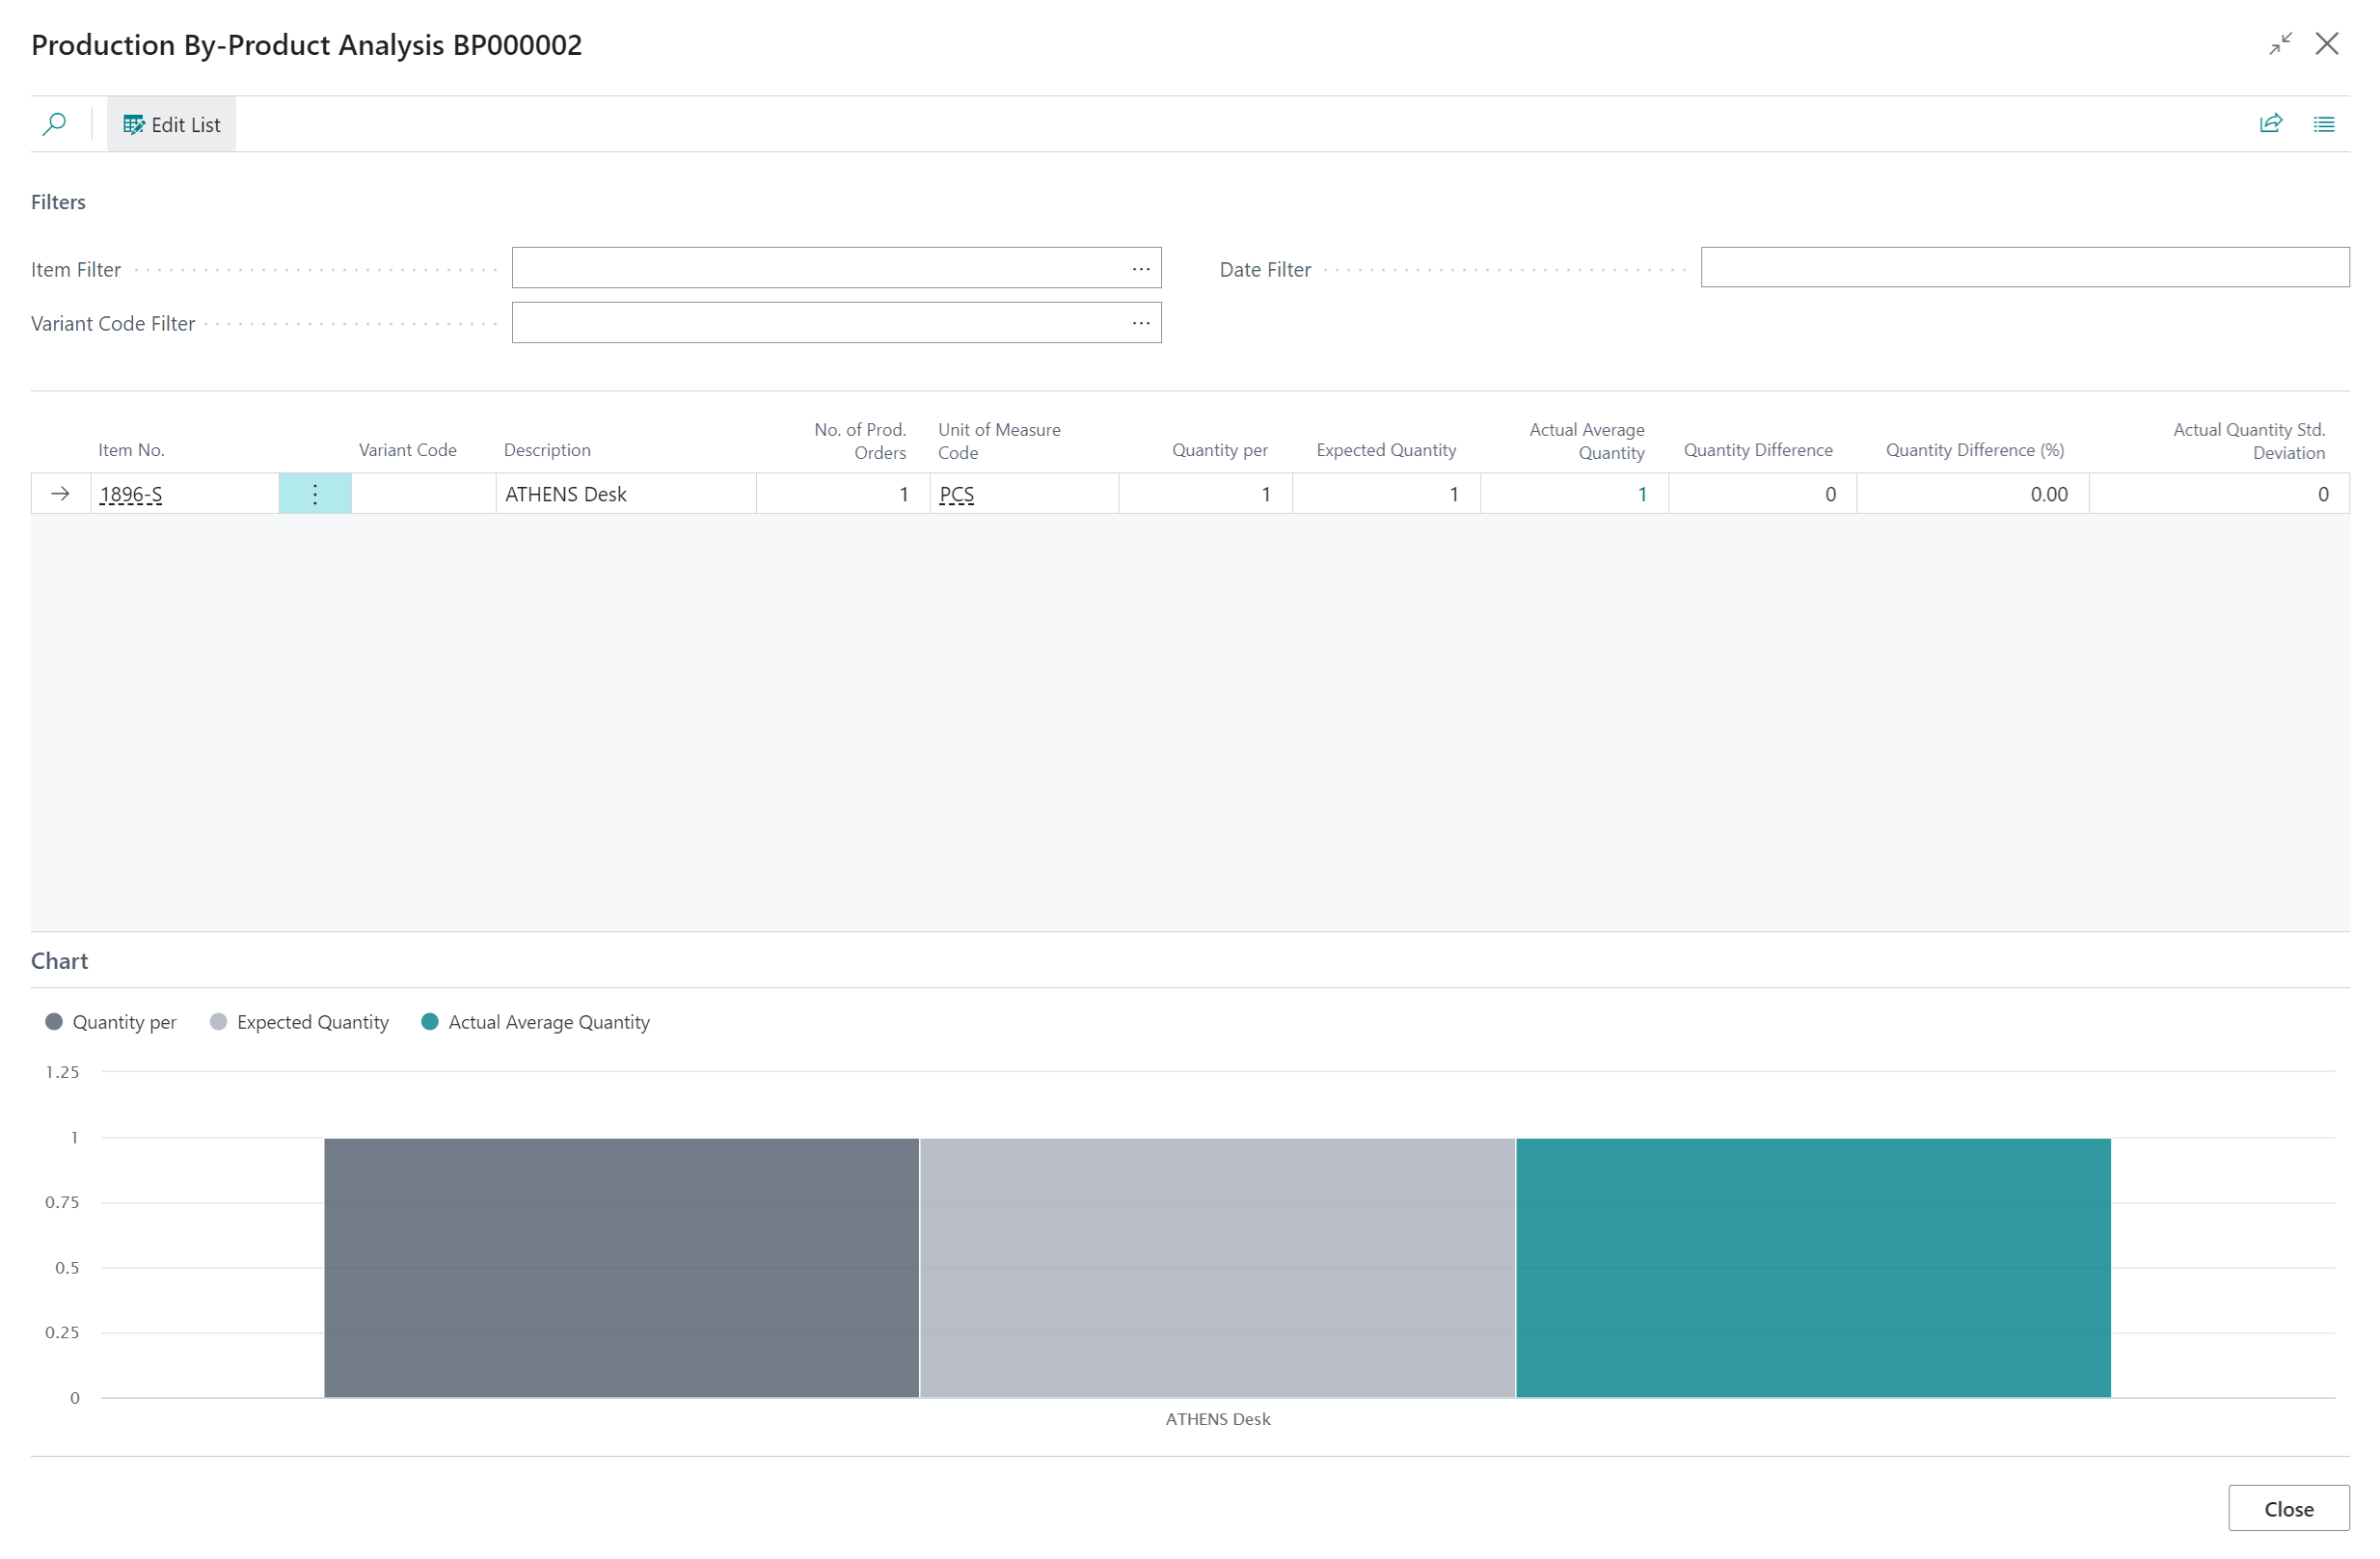2380x1559 pixels.
Task: Collapse the page using the resize arrows icon
Action: pyautogui.click(x=2281, y=44)
